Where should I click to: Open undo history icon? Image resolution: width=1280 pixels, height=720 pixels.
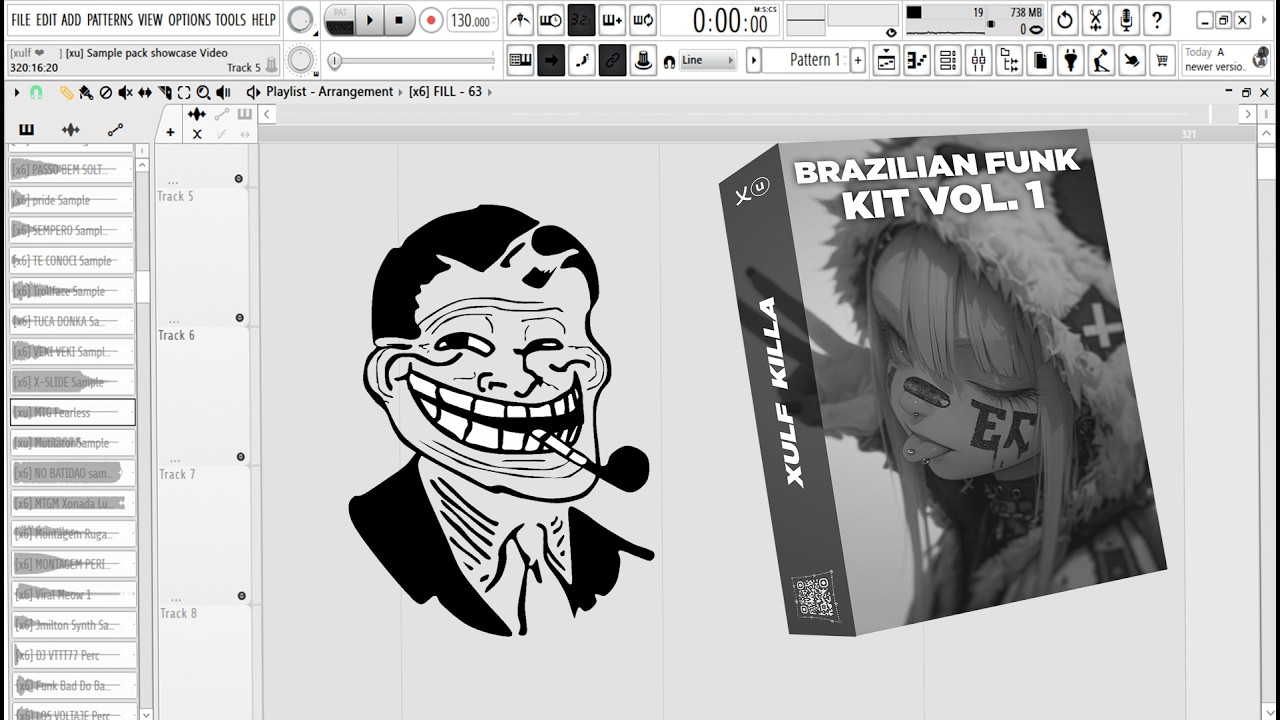(x=1065, y=20)
